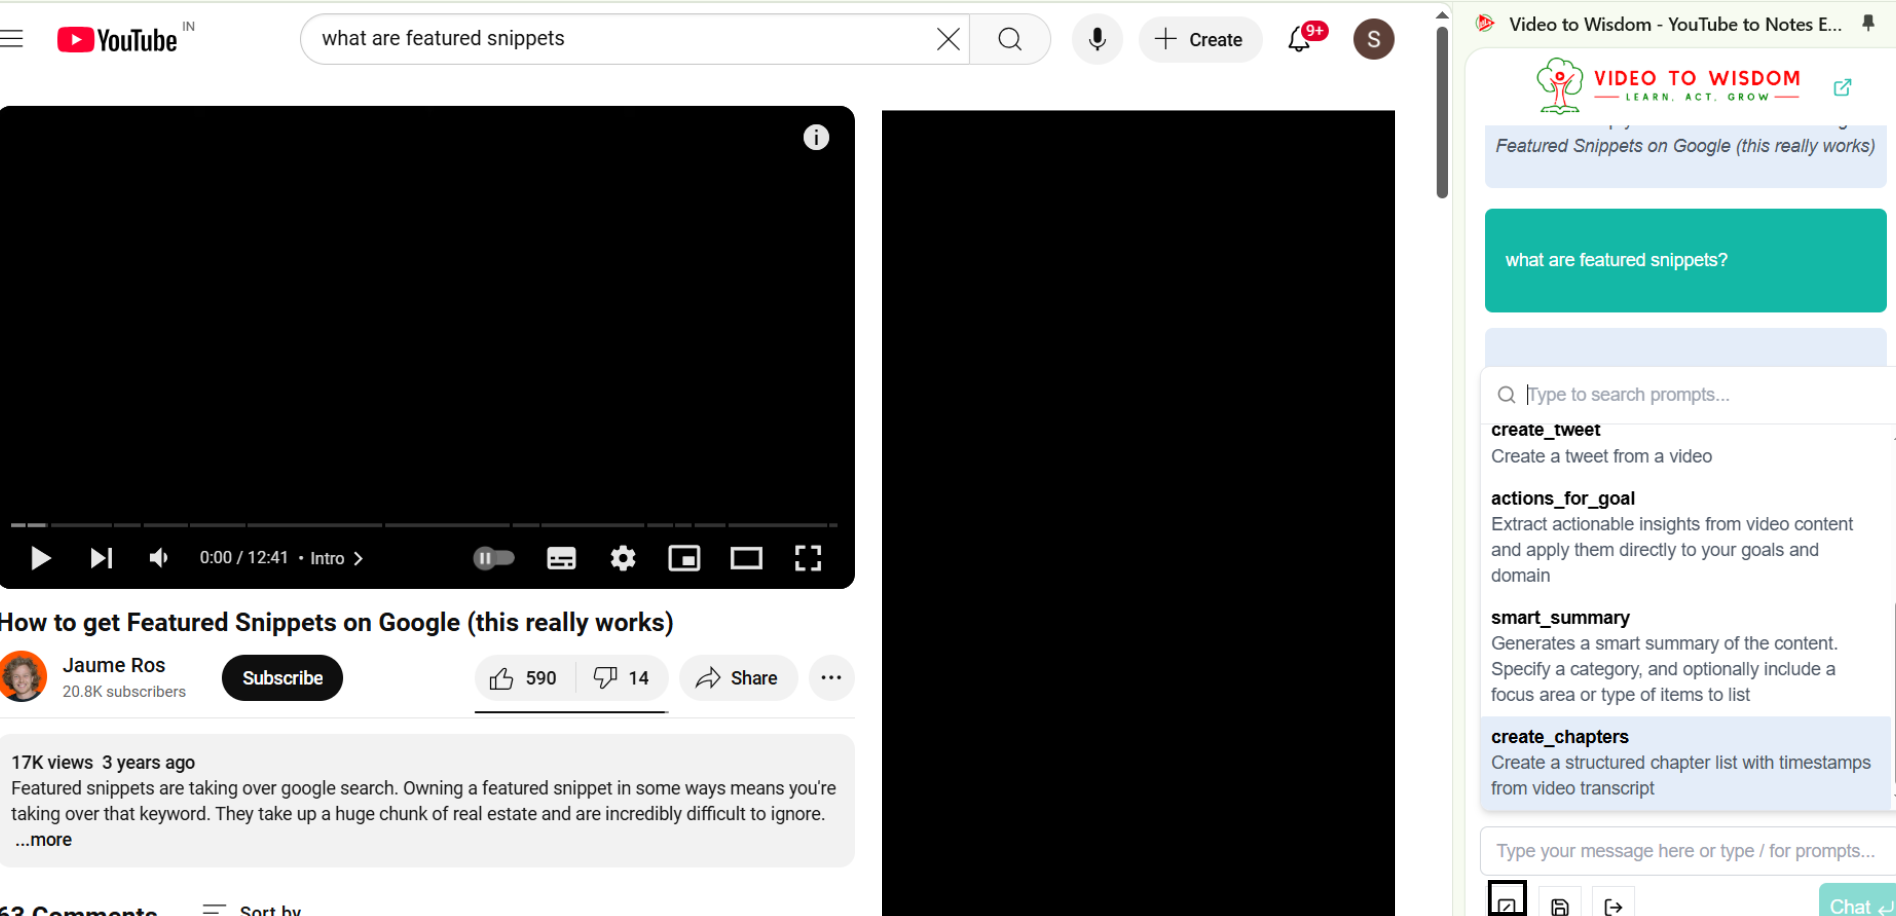Open comments Sort by menu
This screenshot has height=916, width=1896.
click(x=251, y=910)
